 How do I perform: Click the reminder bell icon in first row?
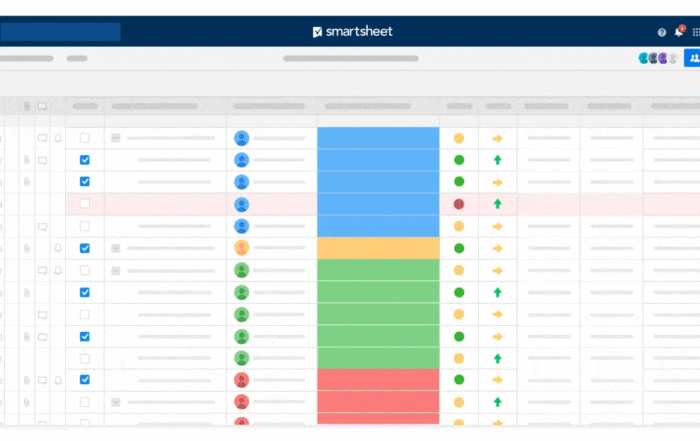(x=58, y=138)
